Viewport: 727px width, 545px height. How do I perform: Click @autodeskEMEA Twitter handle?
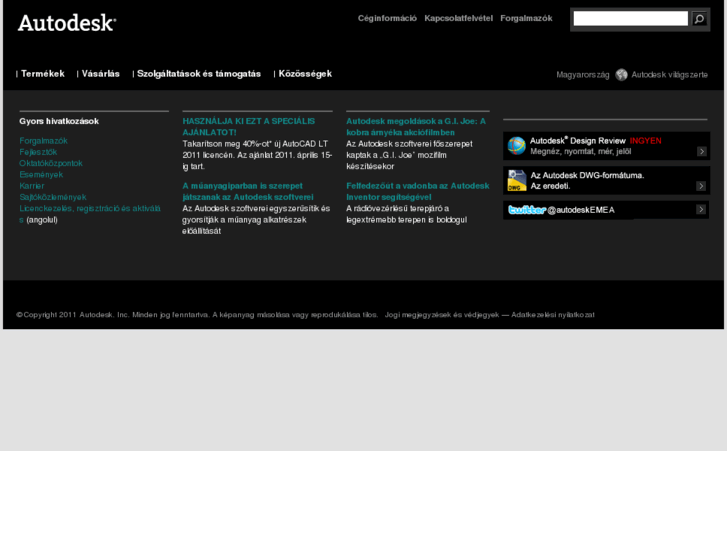tap(580, 210)
